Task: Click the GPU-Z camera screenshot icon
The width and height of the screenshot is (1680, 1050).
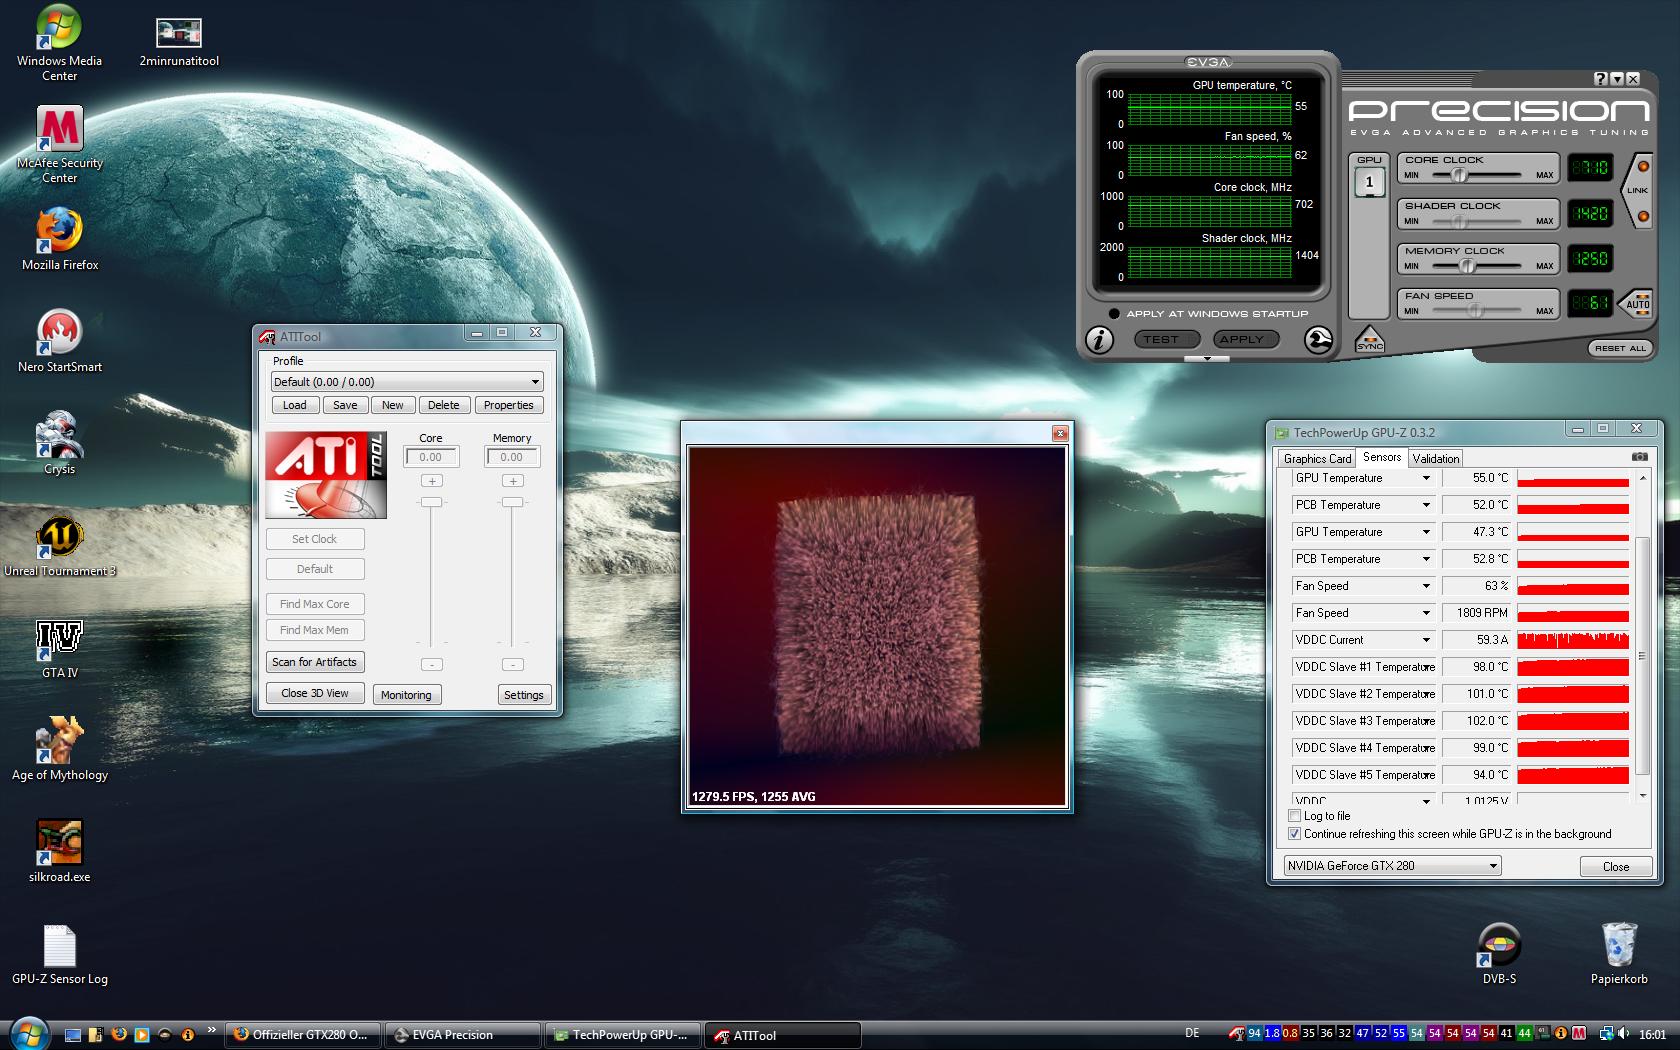Action: coord(1640,457)
